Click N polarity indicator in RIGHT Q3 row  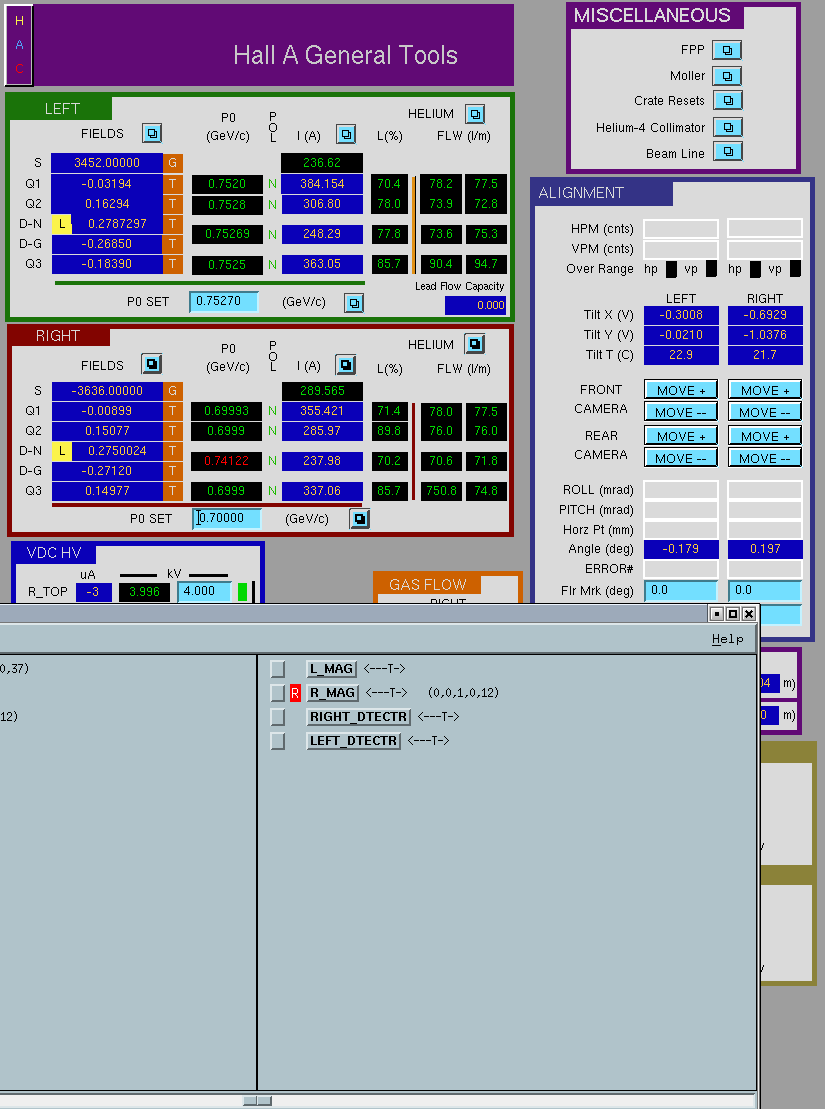(x=272, y=491)
